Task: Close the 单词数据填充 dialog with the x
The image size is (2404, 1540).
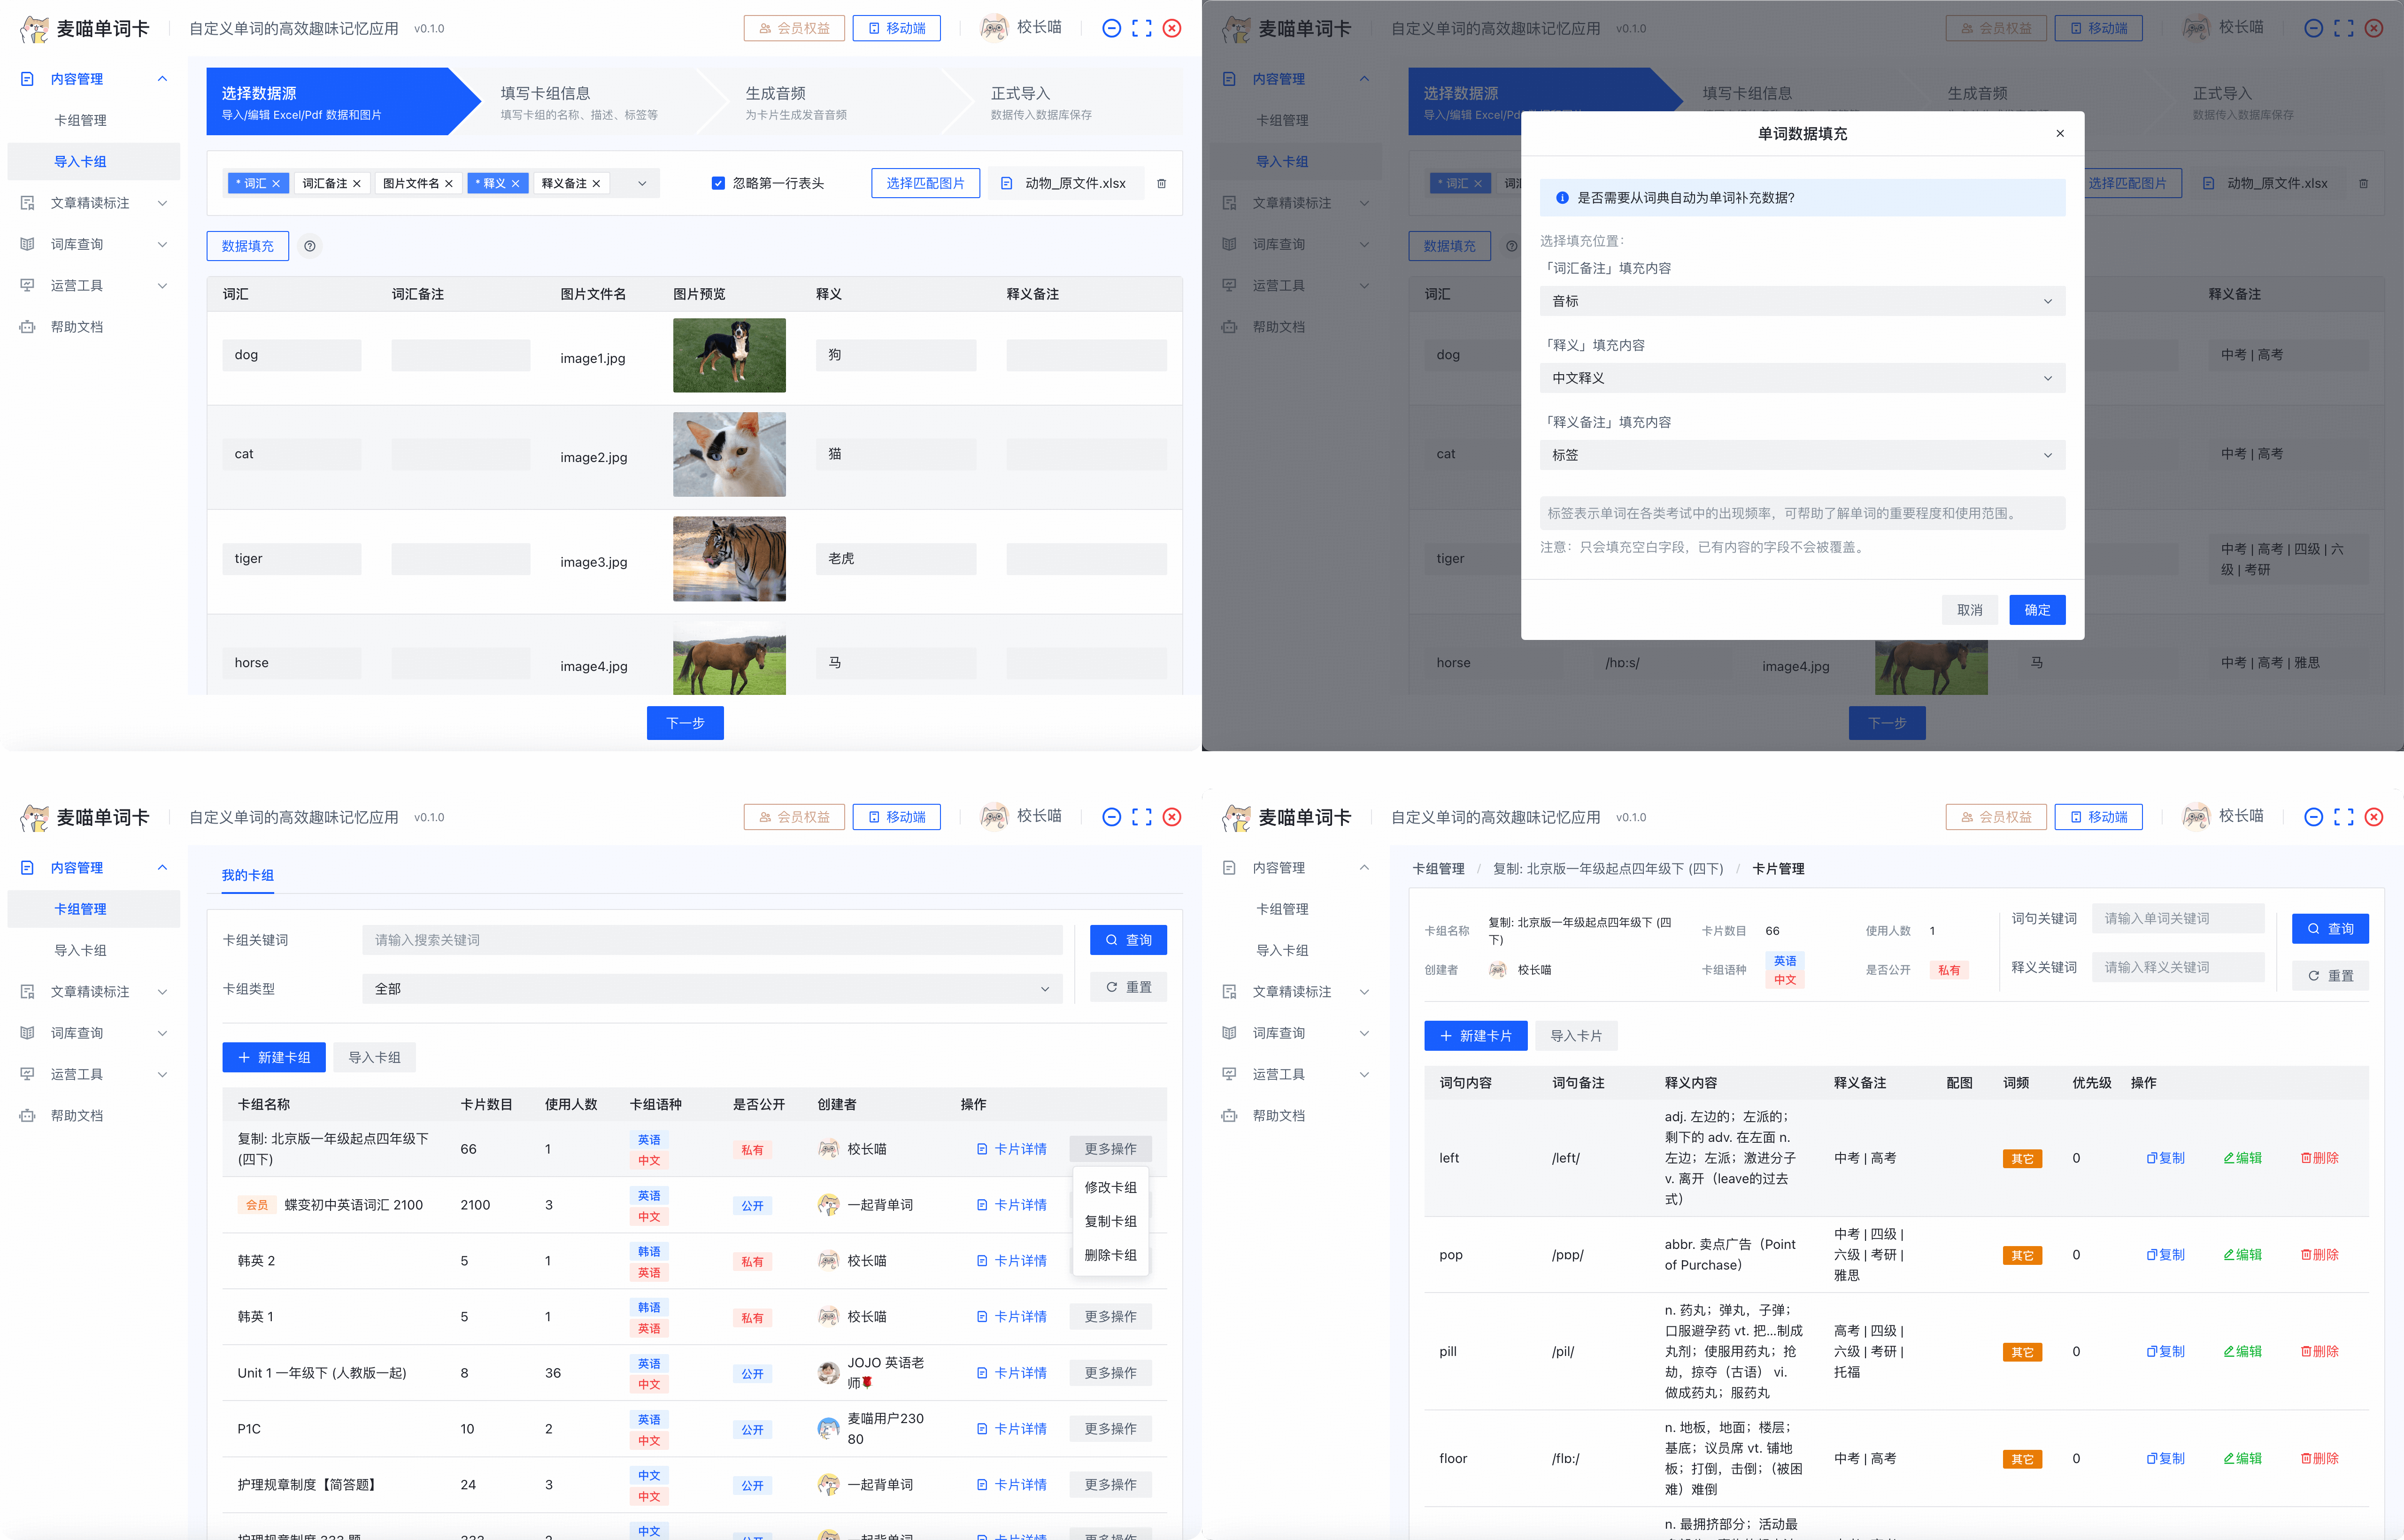Action: pos(2059,133)
